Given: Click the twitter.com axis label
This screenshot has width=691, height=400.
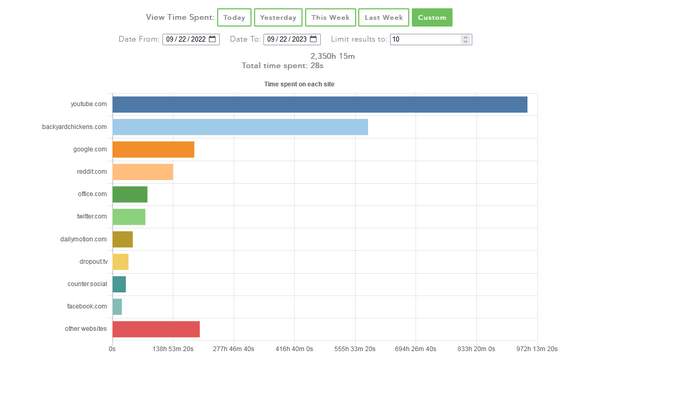Looking at the screenshot, I should pos(92,216).
